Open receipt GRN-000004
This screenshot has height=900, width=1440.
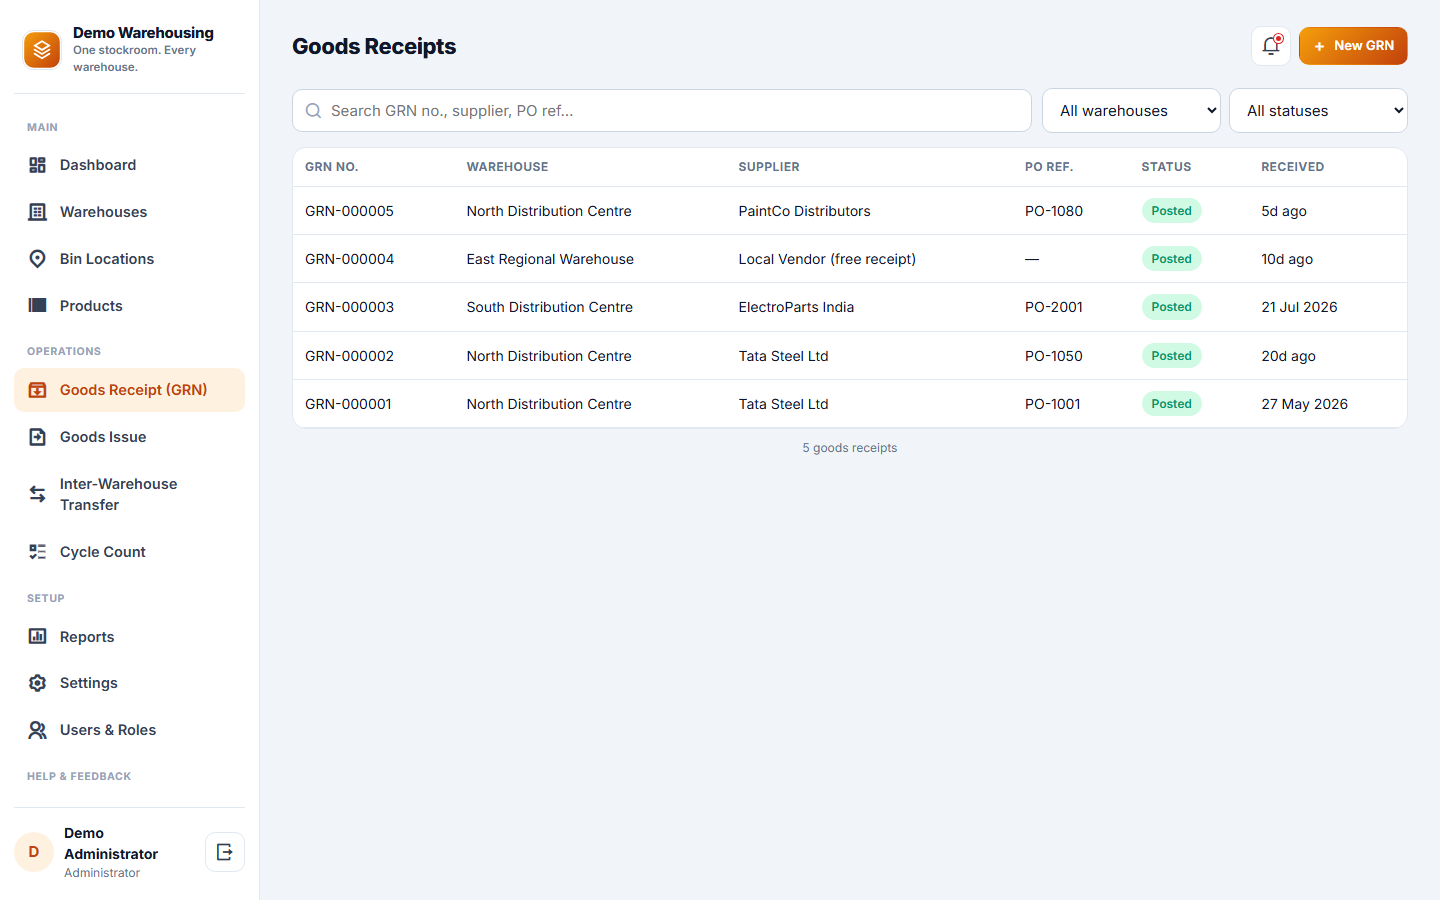349,259
